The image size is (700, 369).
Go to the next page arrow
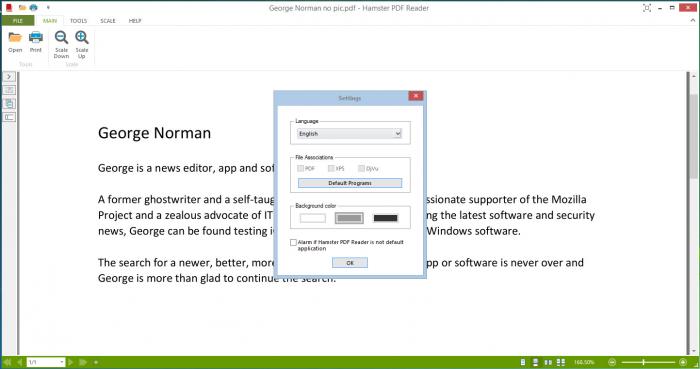tap(71, 362)
